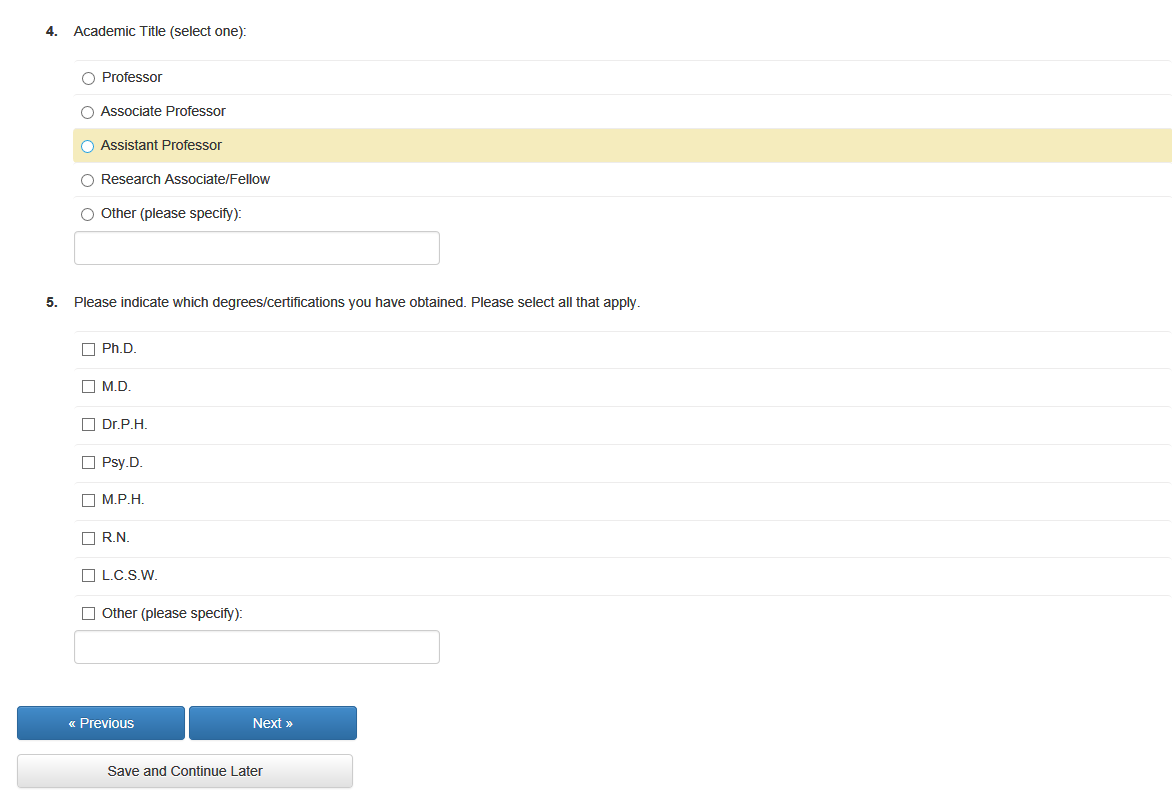Check the Psy.D. option
1172x804 pixels.
click(88, 463)
